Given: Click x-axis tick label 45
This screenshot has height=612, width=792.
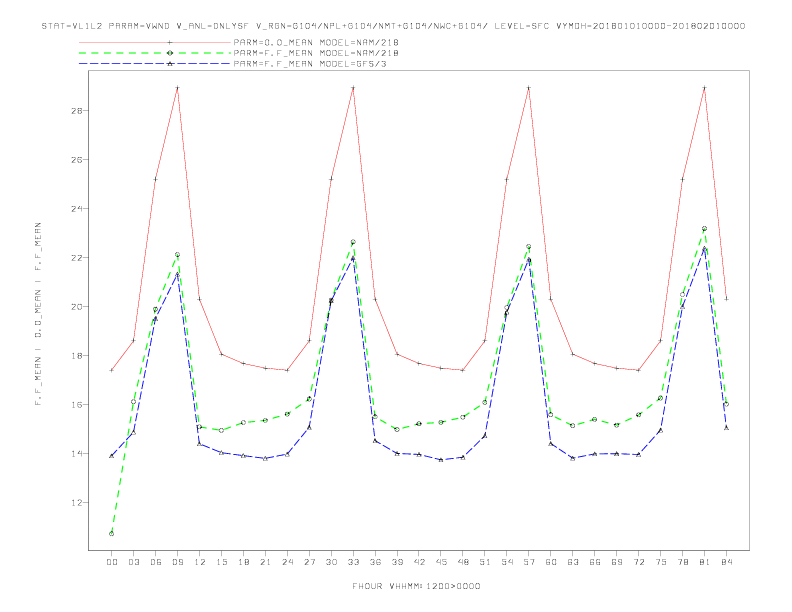Looking at the screenshot, I should 441,562.
